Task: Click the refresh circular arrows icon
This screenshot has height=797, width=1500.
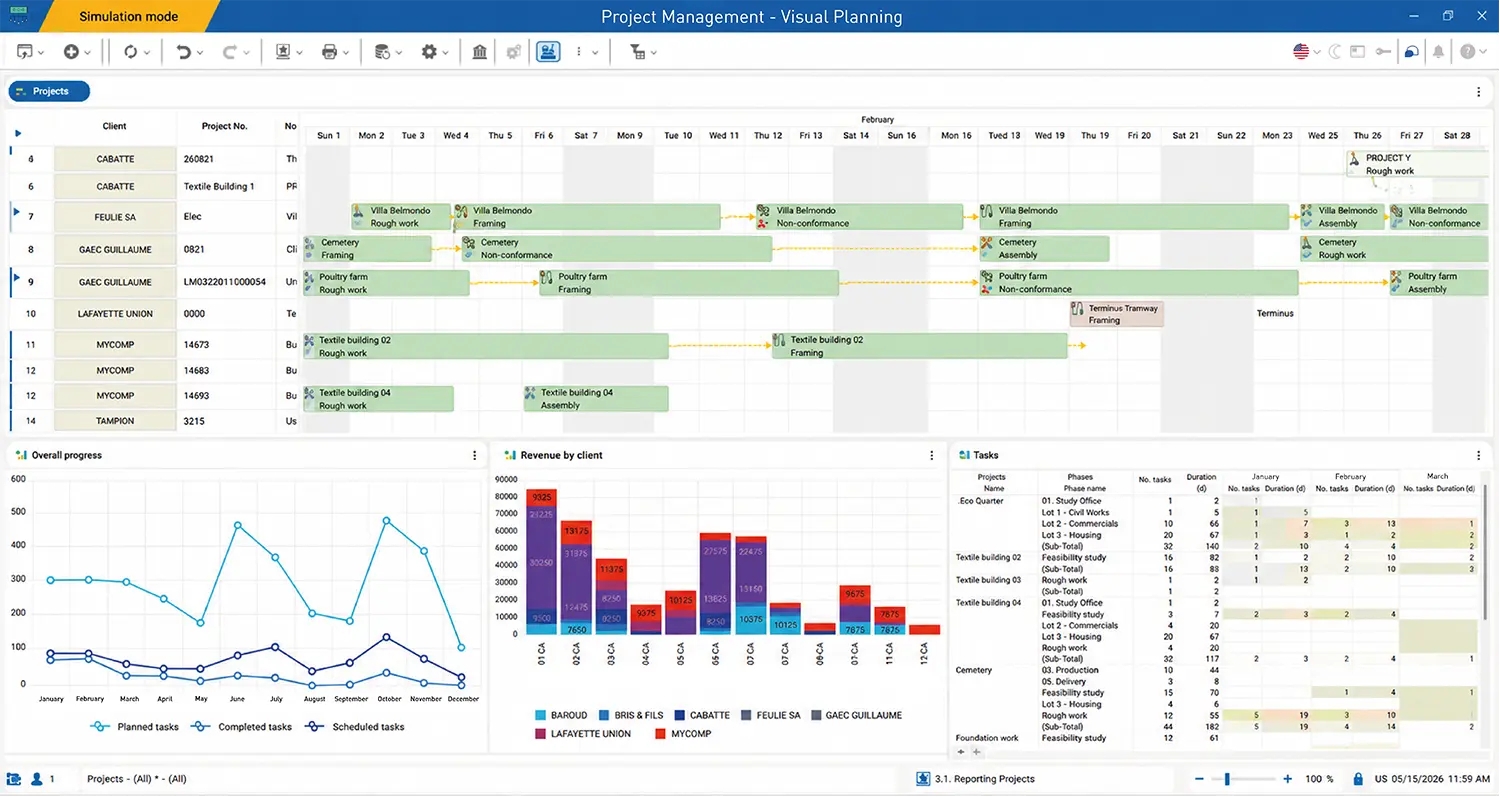Action: tap(130, 52)
